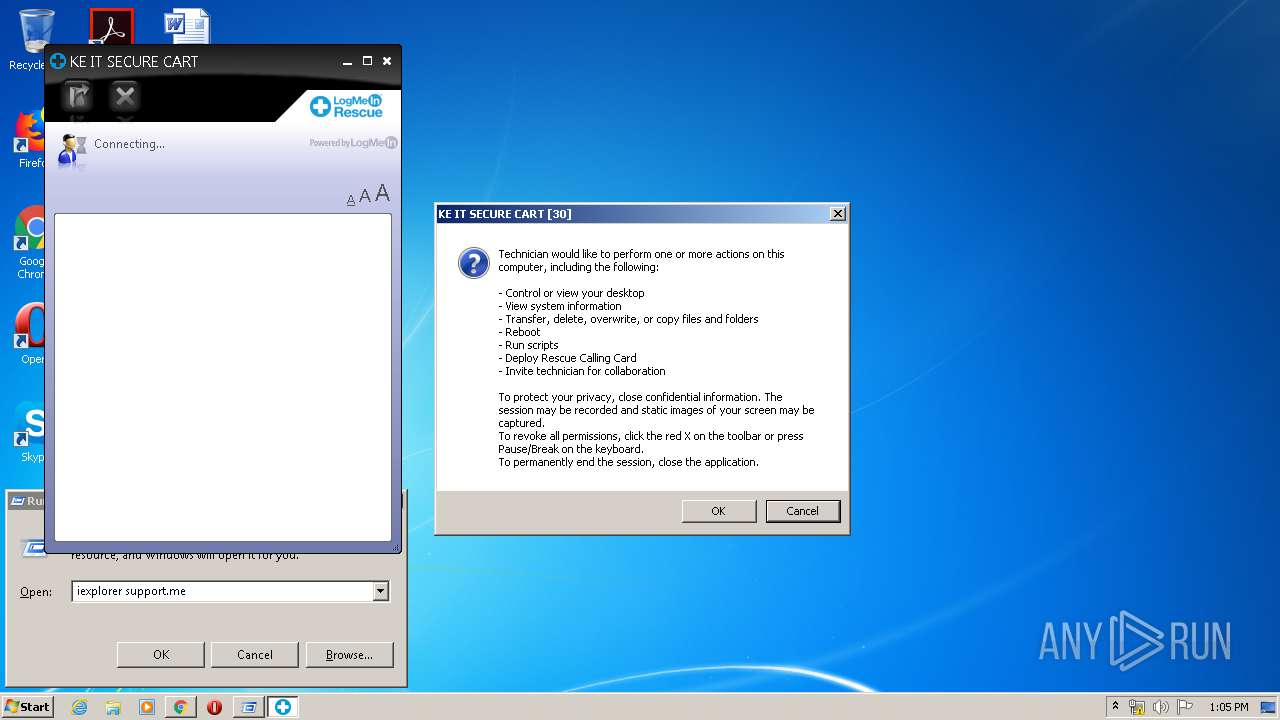Click the '- Reboot' line in dialog
The image size is (1280, 720).
tap(520, 332)
